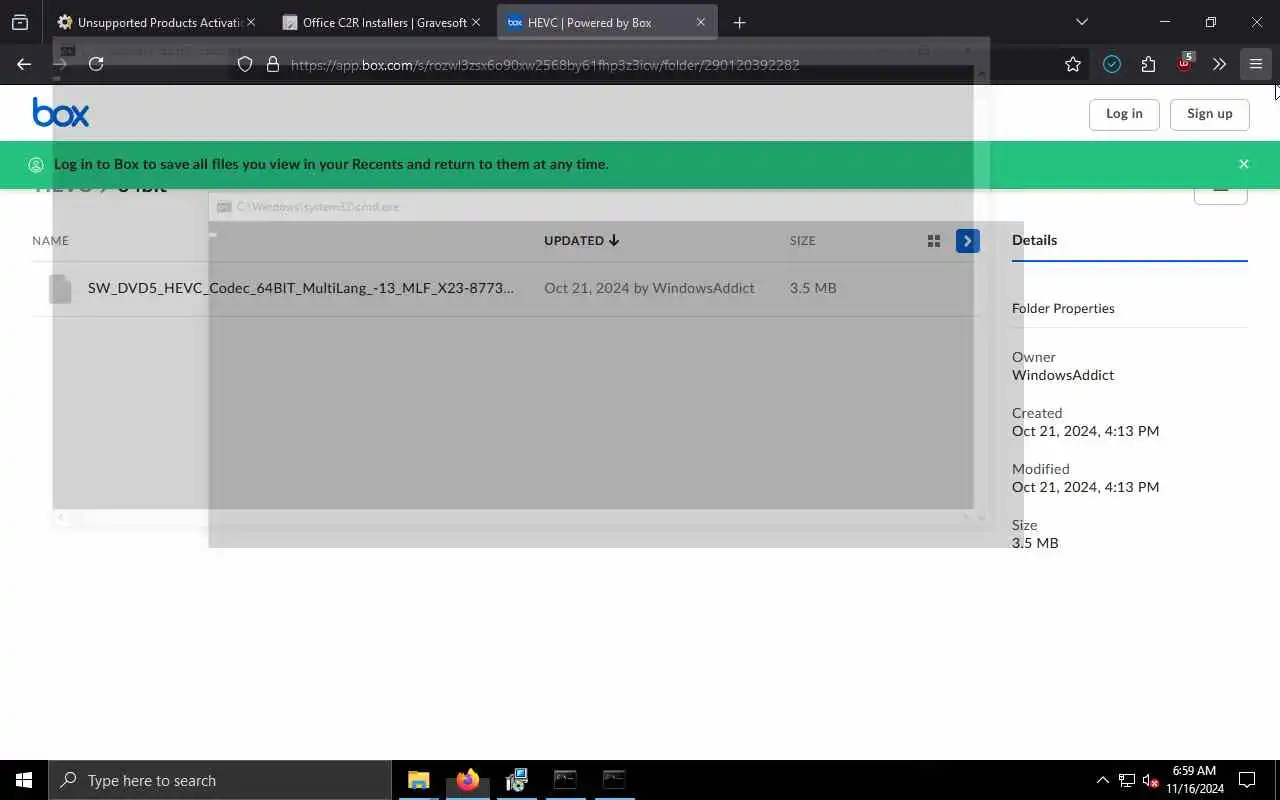1280x800 pixels.
Task: Click the site padlock icon
Action: coord(272,64)
